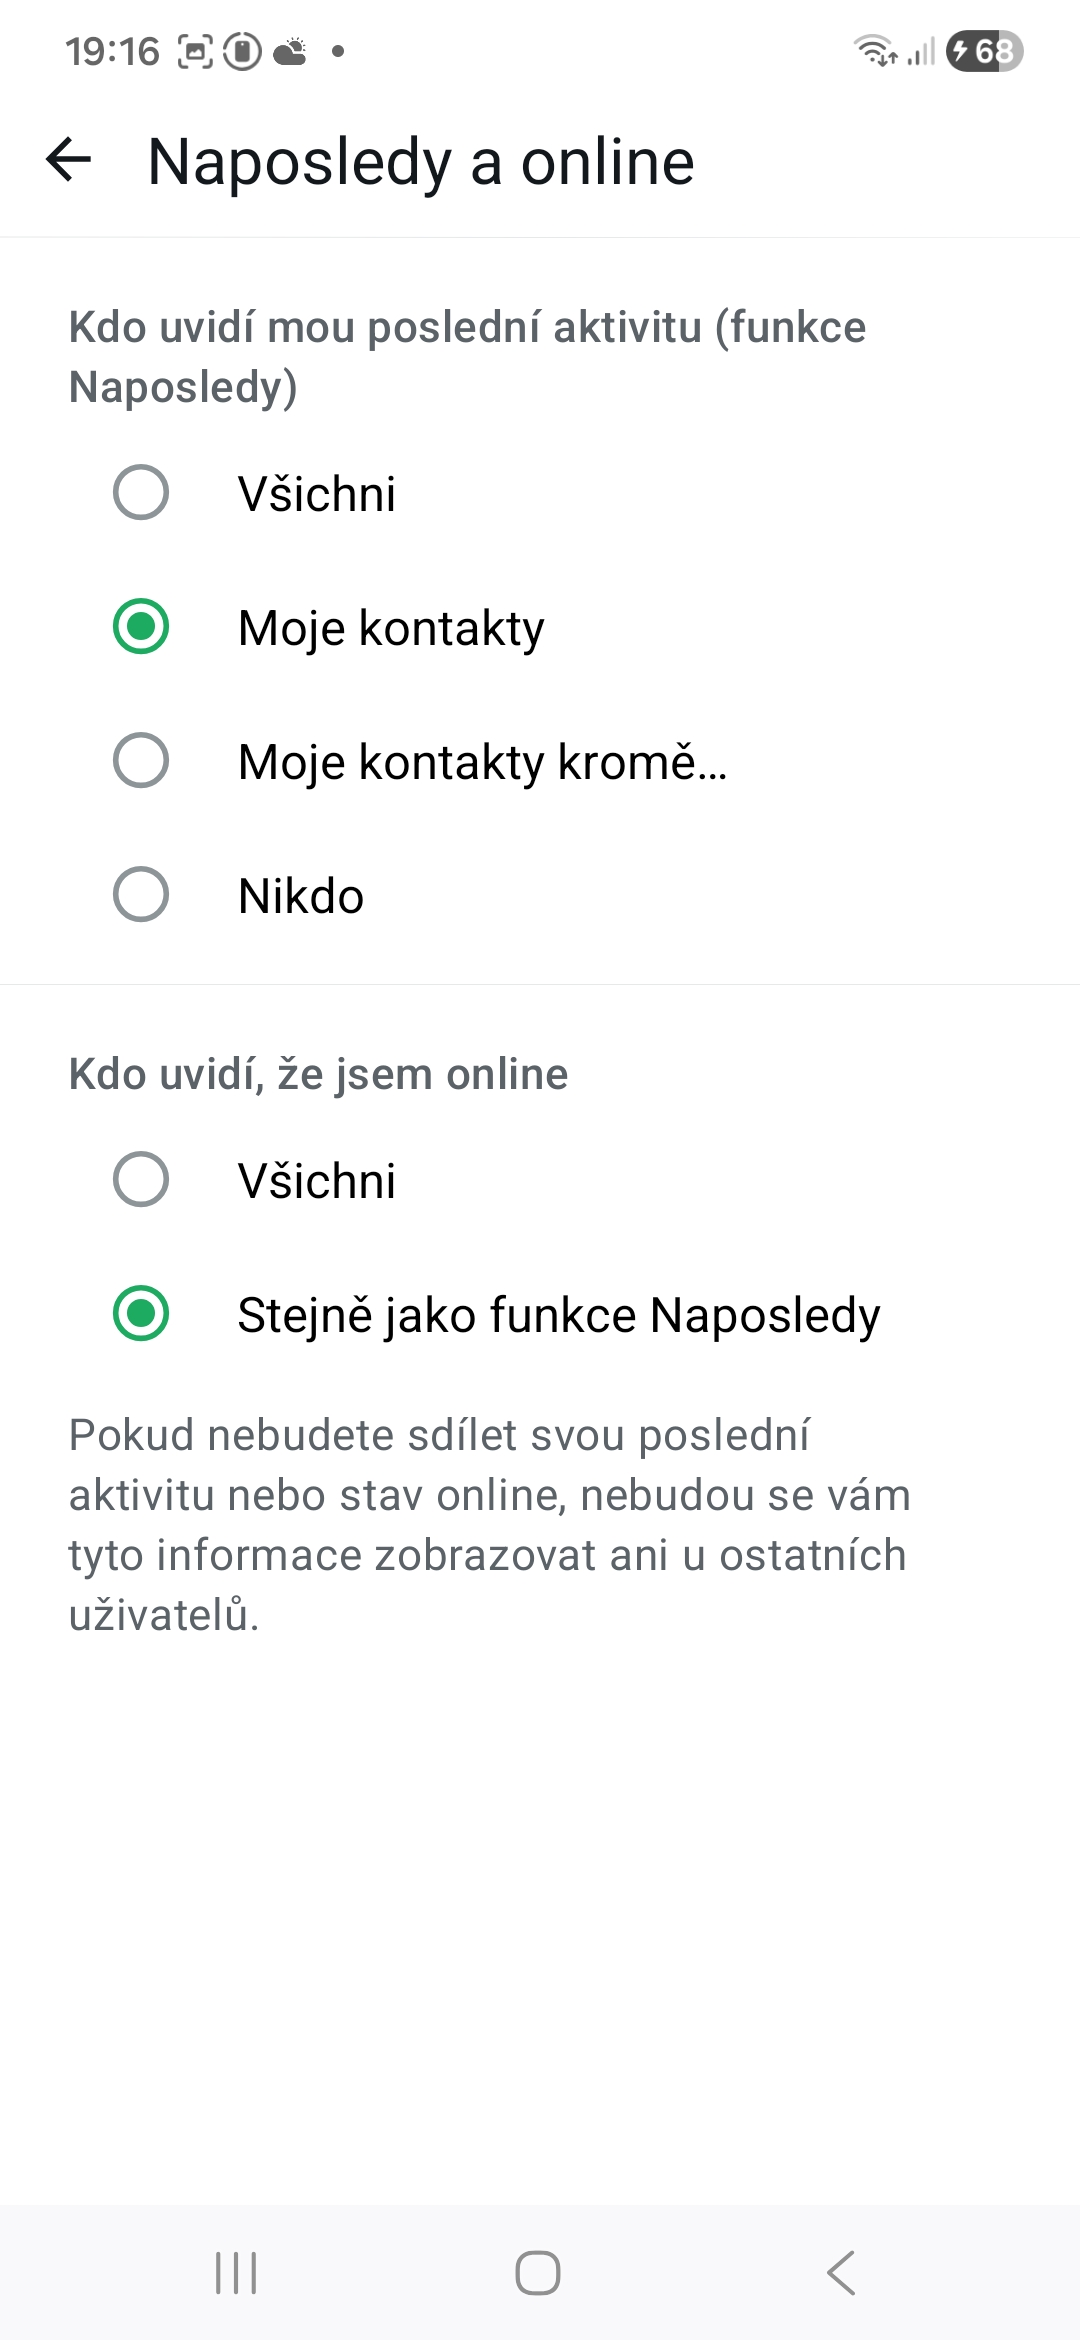Select Všichni under online visibility
The image size is (1080, 2340).
141,1180
